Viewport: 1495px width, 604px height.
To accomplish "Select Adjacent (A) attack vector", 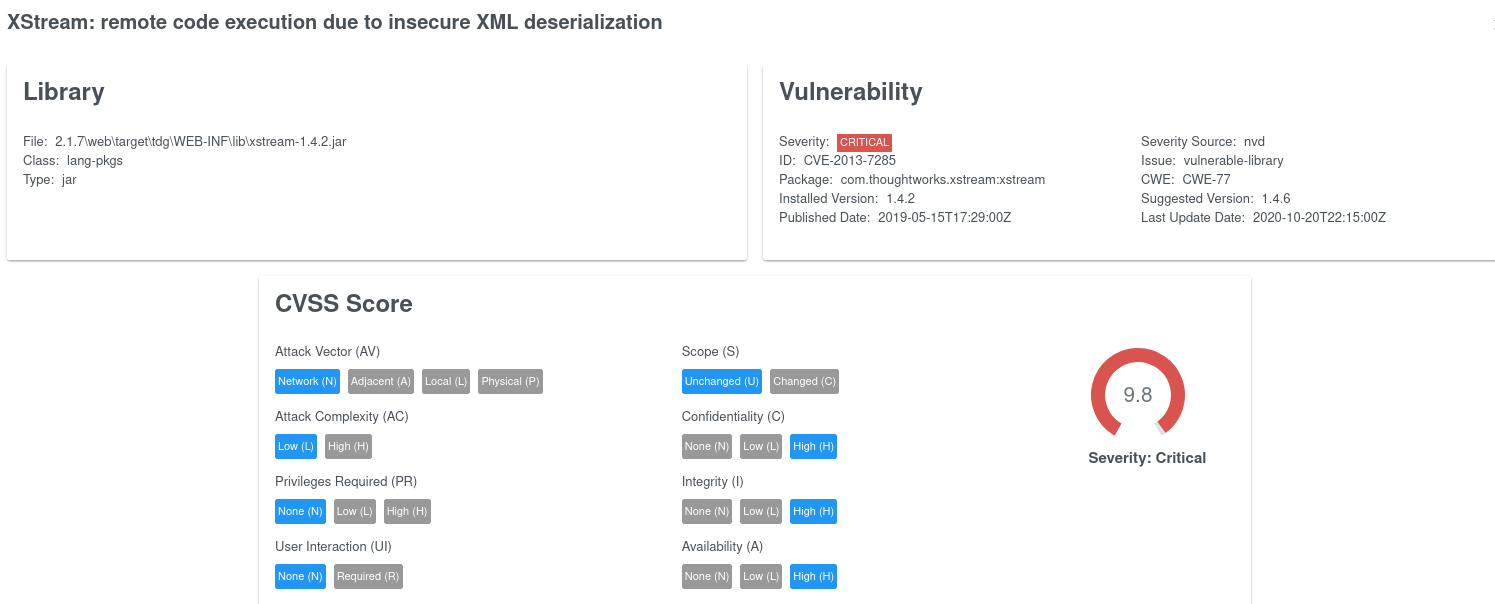I will click(381, 381).
